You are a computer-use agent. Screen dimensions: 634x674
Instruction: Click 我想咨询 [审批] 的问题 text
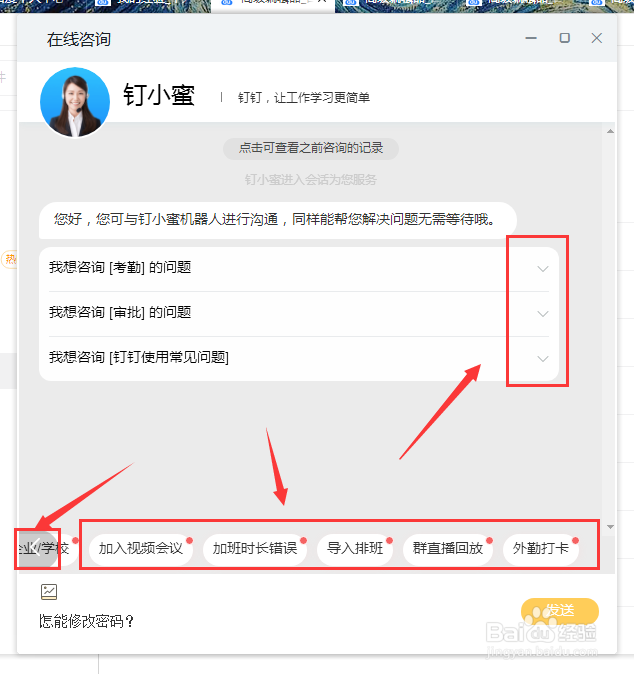(x=120, y=312)
